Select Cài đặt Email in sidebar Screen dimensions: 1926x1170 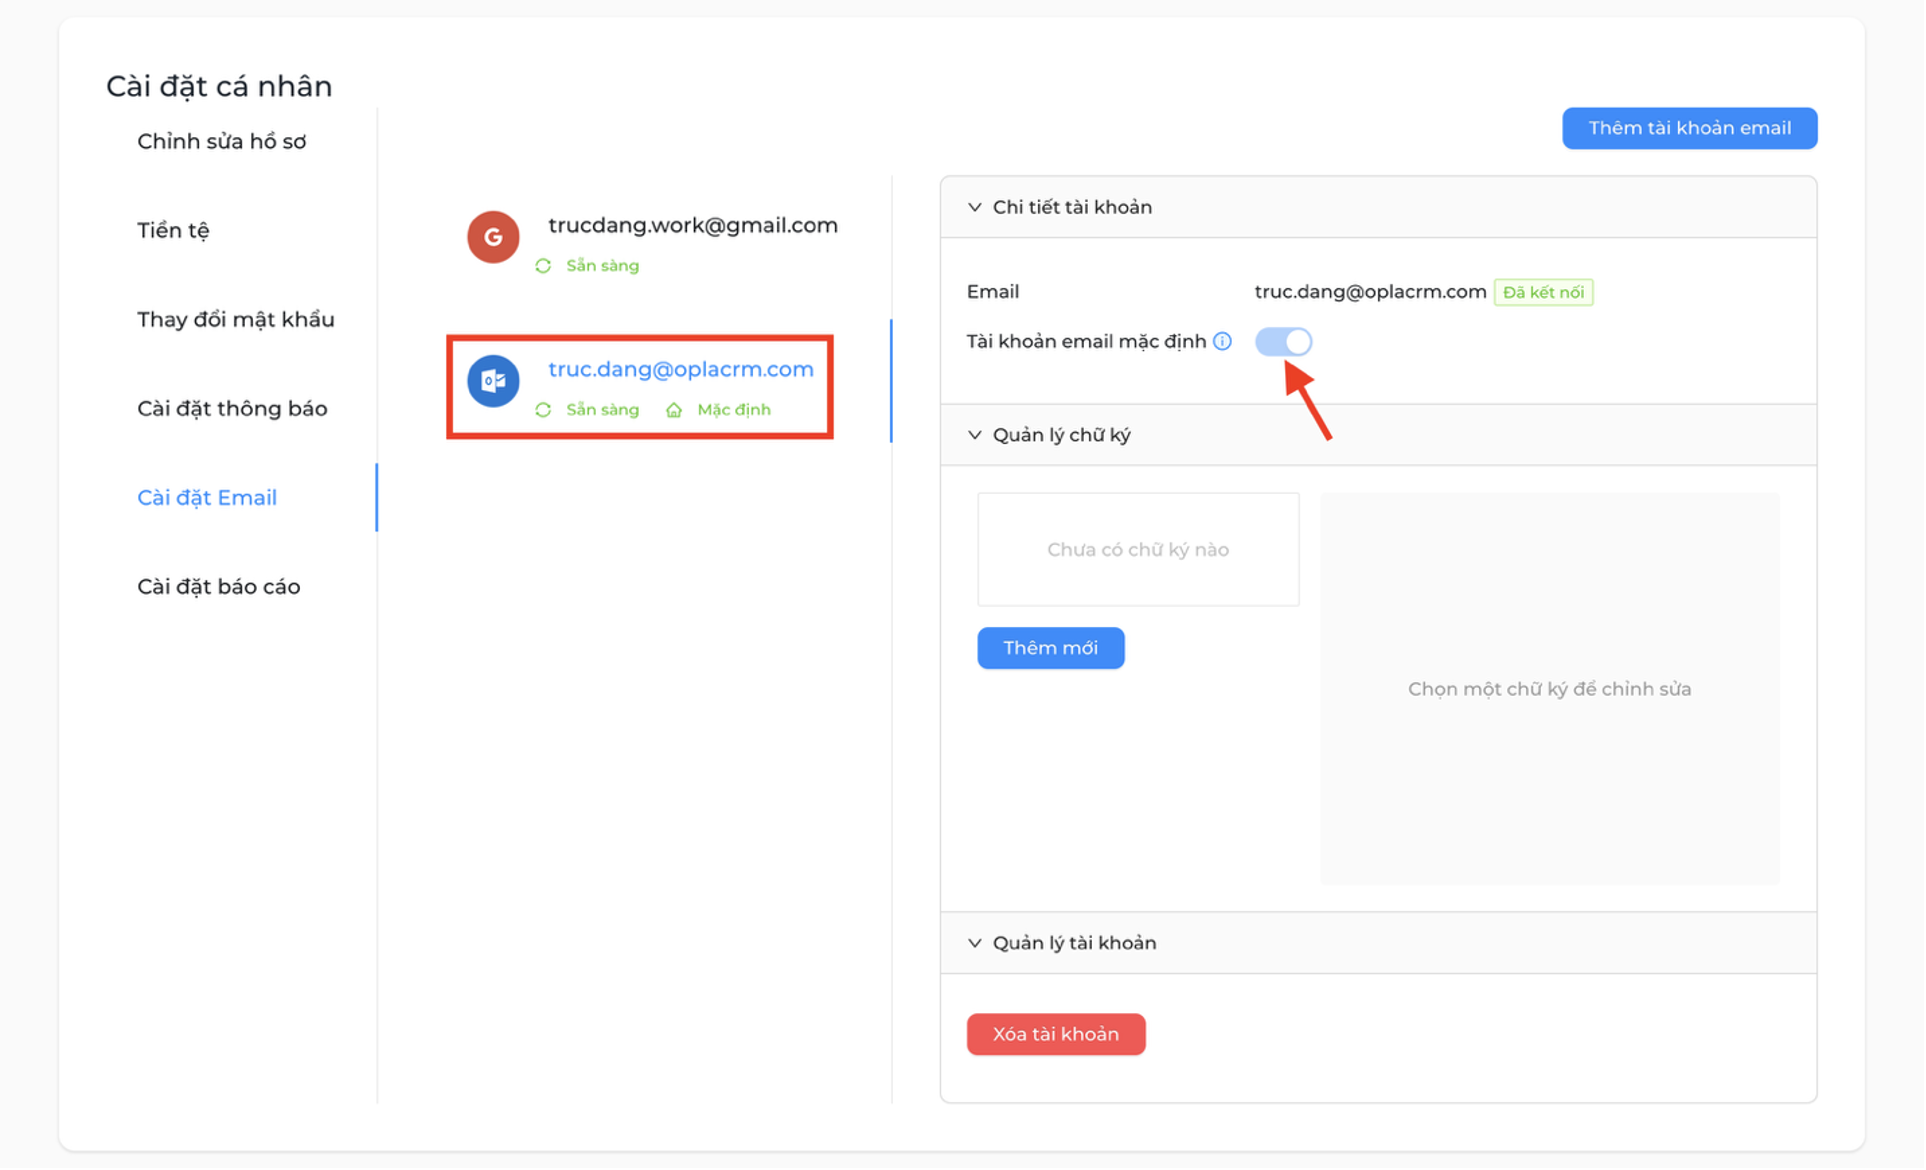(207, 498)
